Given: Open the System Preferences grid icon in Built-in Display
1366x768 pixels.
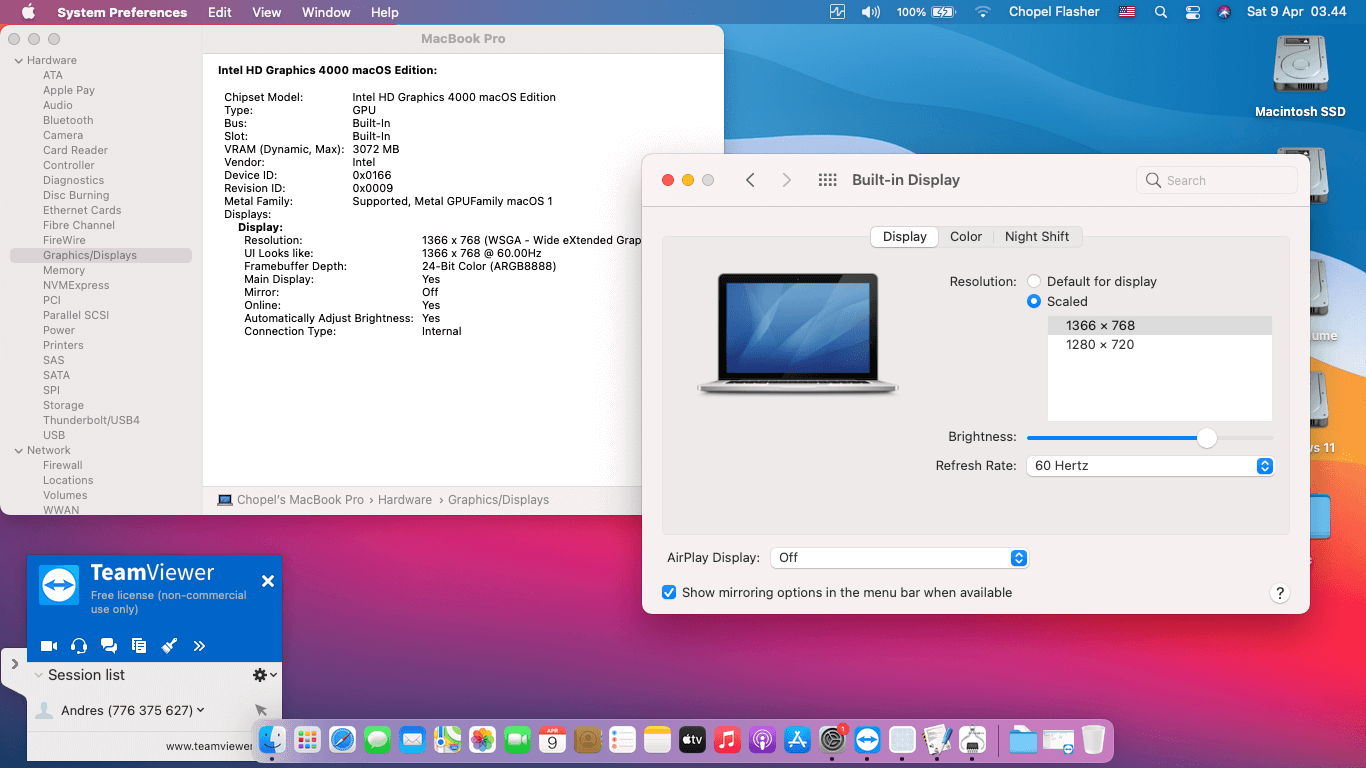Looking at the screenshot, I should pyautogui.click(x=827, y=180).
